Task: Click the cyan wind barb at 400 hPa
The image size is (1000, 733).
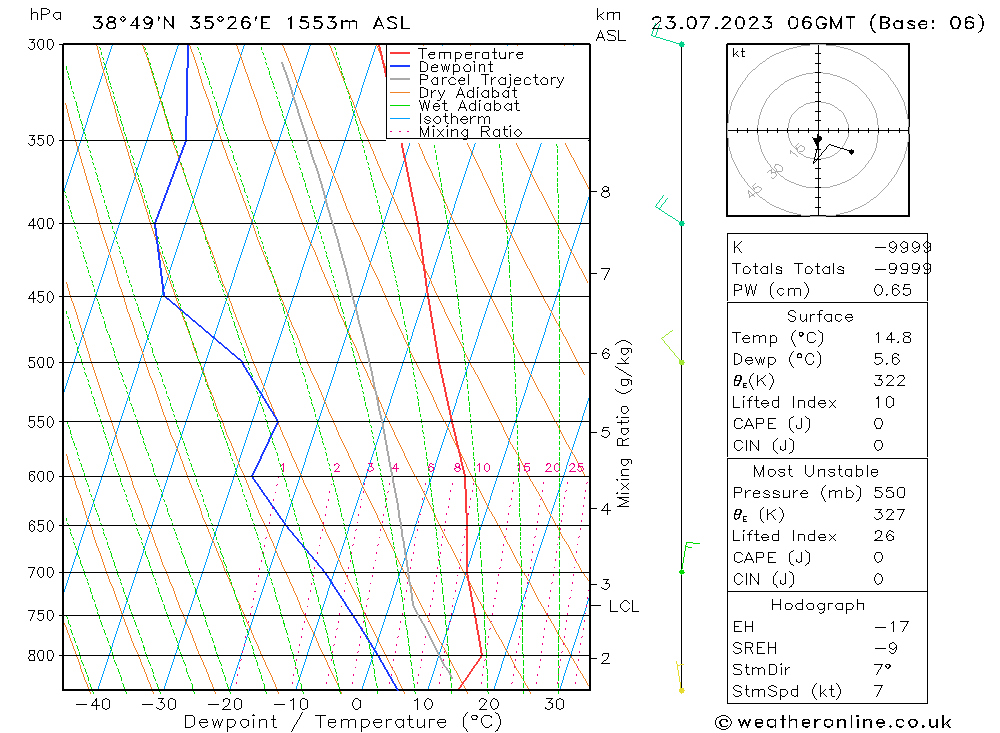Action: [x=668, y=212]
